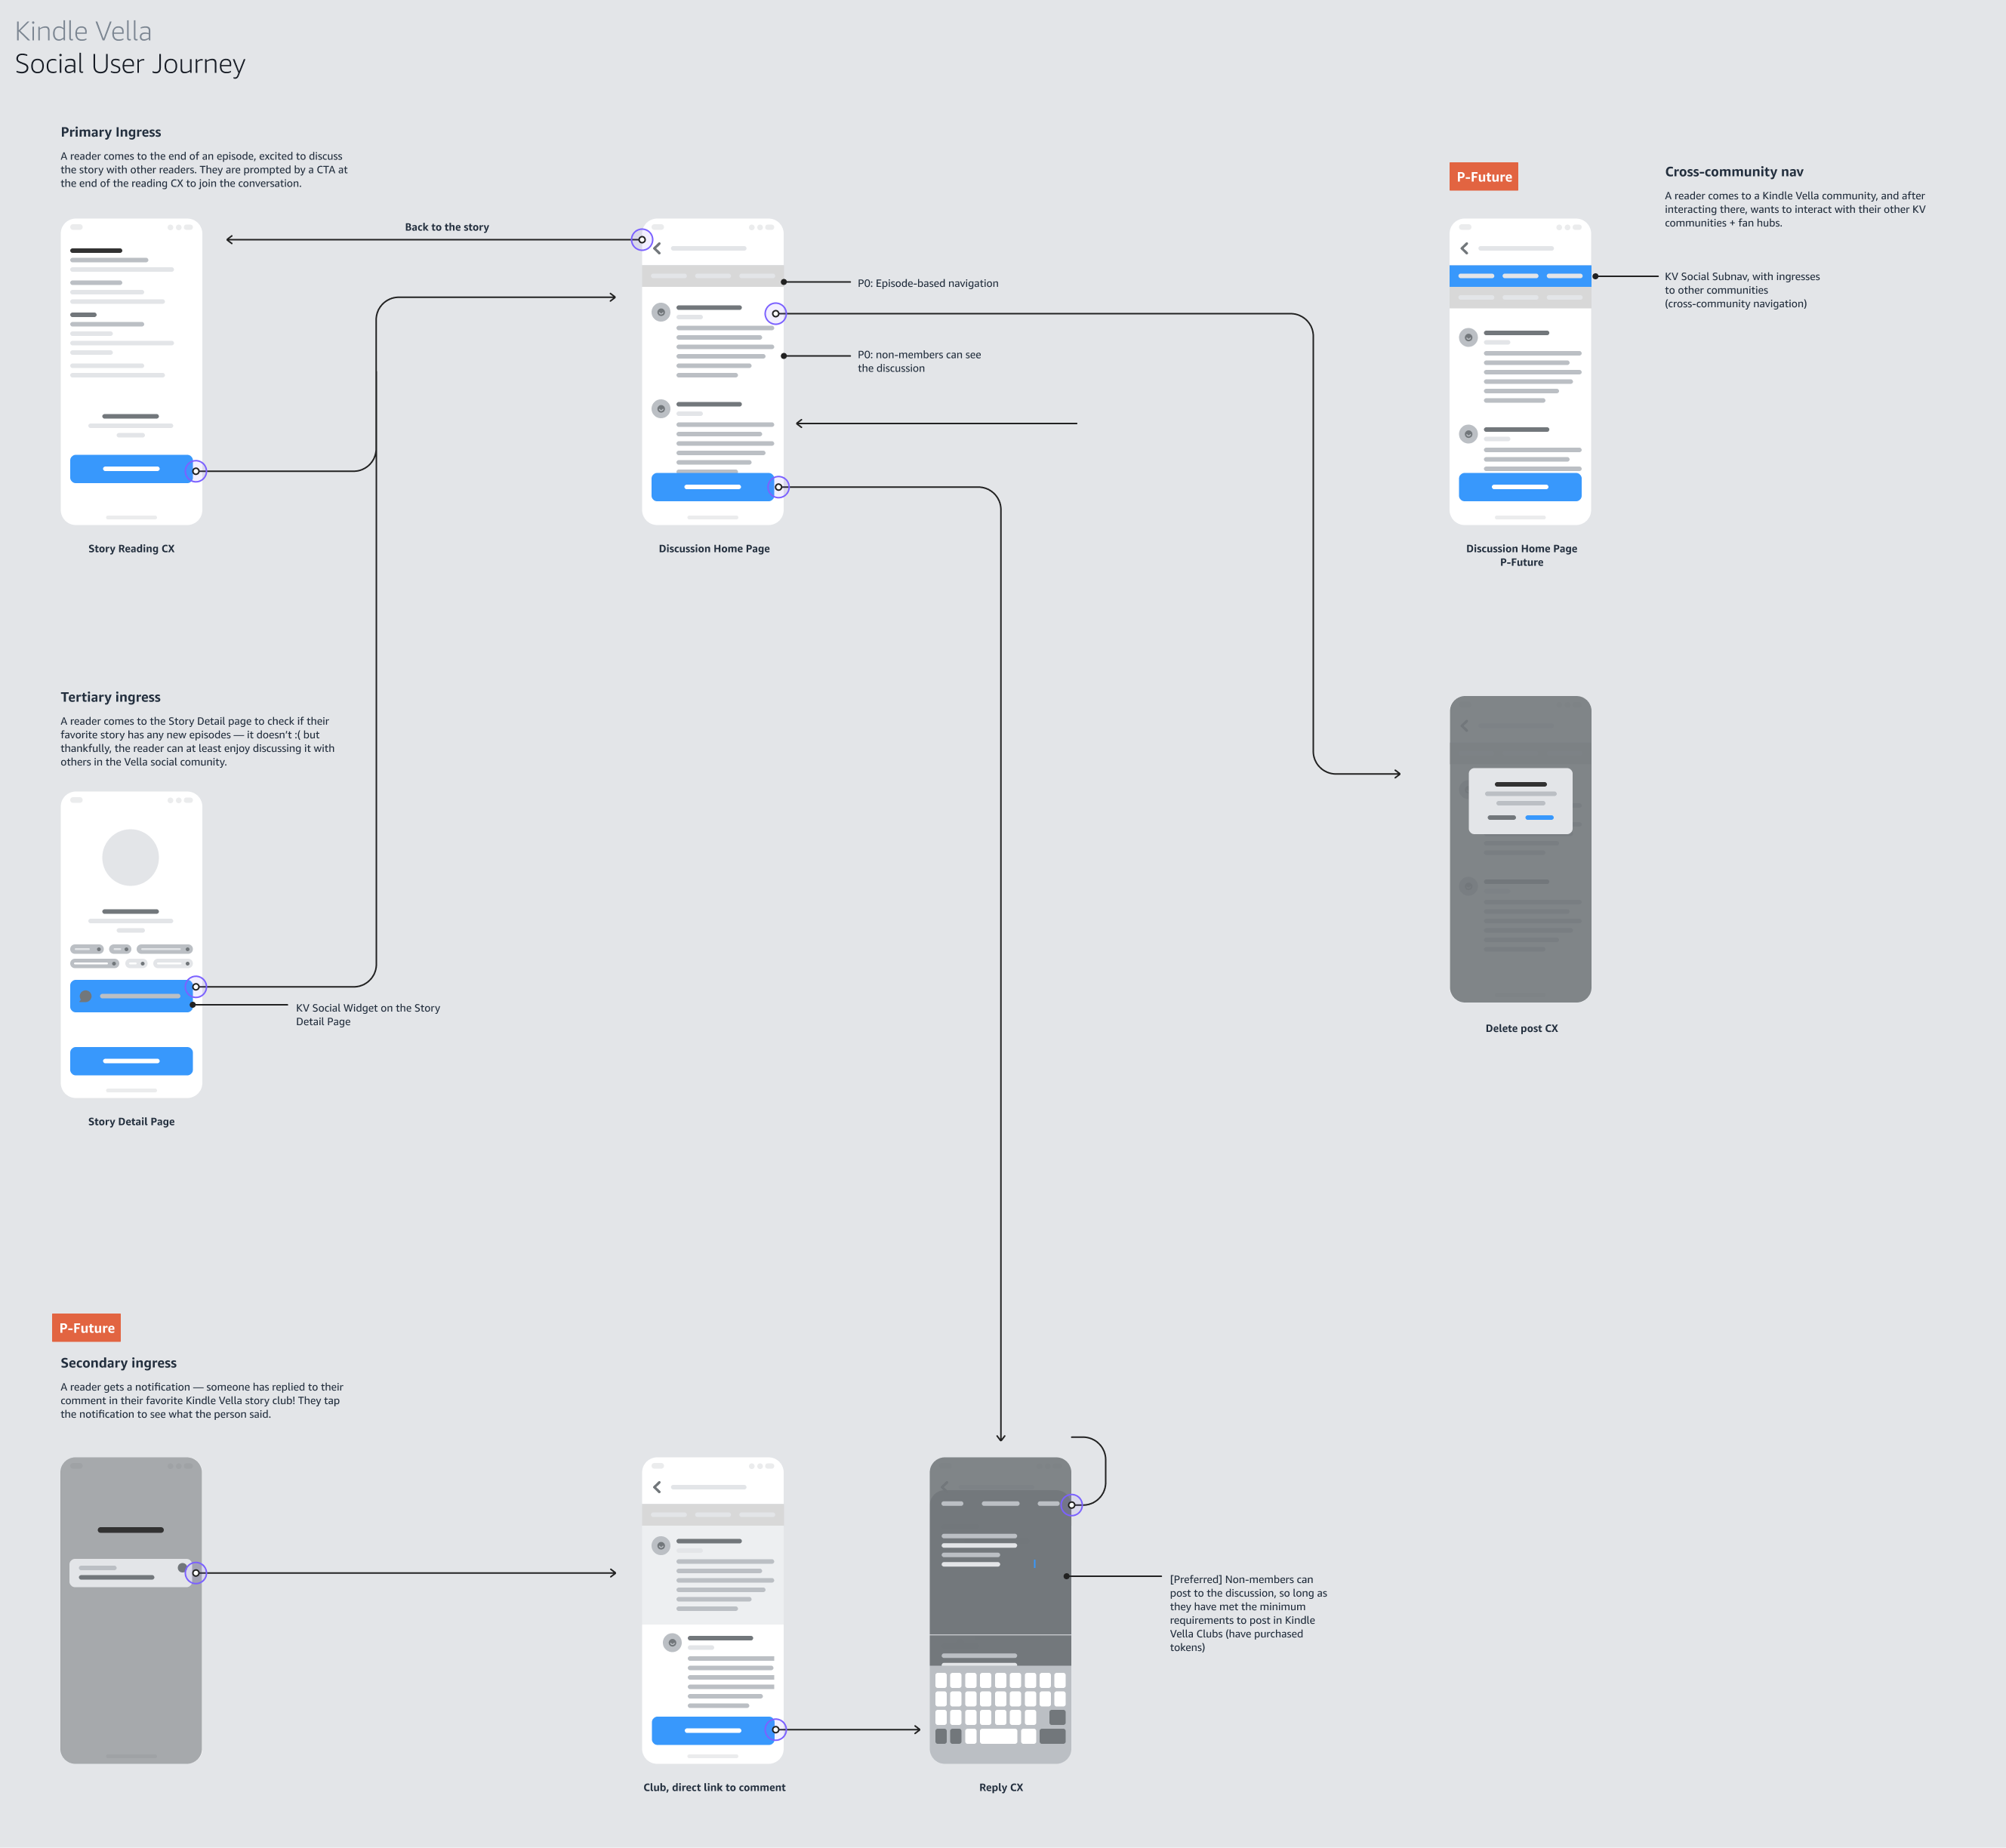Screen dimensions: 2006x1848
Task: Click 'KV Social Widget on the Story Detail Page' note
Action: [368, 1015]
